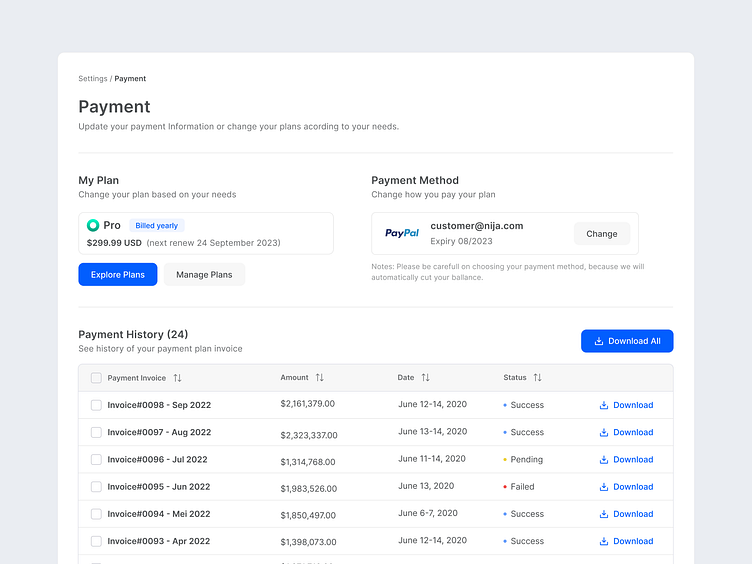Click amount $2,161,379.00

[308, 404]
